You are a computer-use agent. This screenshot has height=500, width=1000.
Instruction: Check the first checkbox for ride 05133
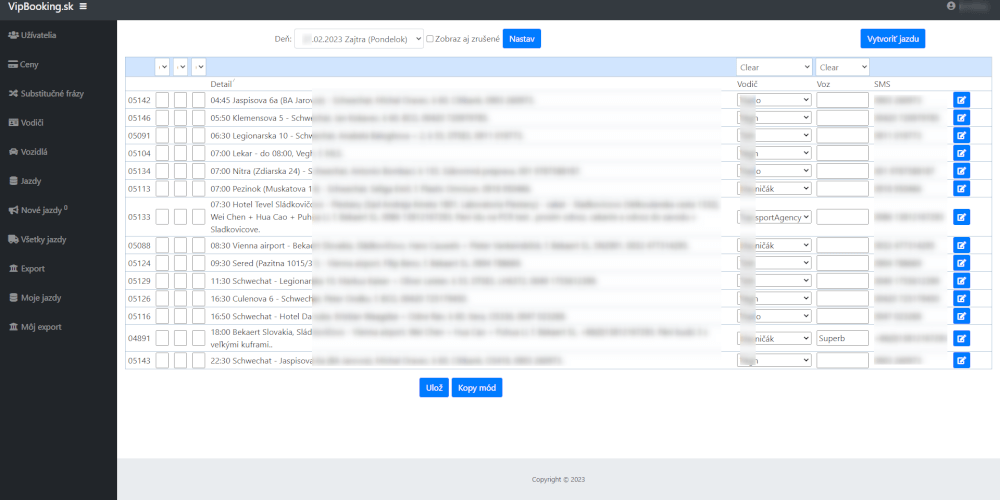click(162, 216)
